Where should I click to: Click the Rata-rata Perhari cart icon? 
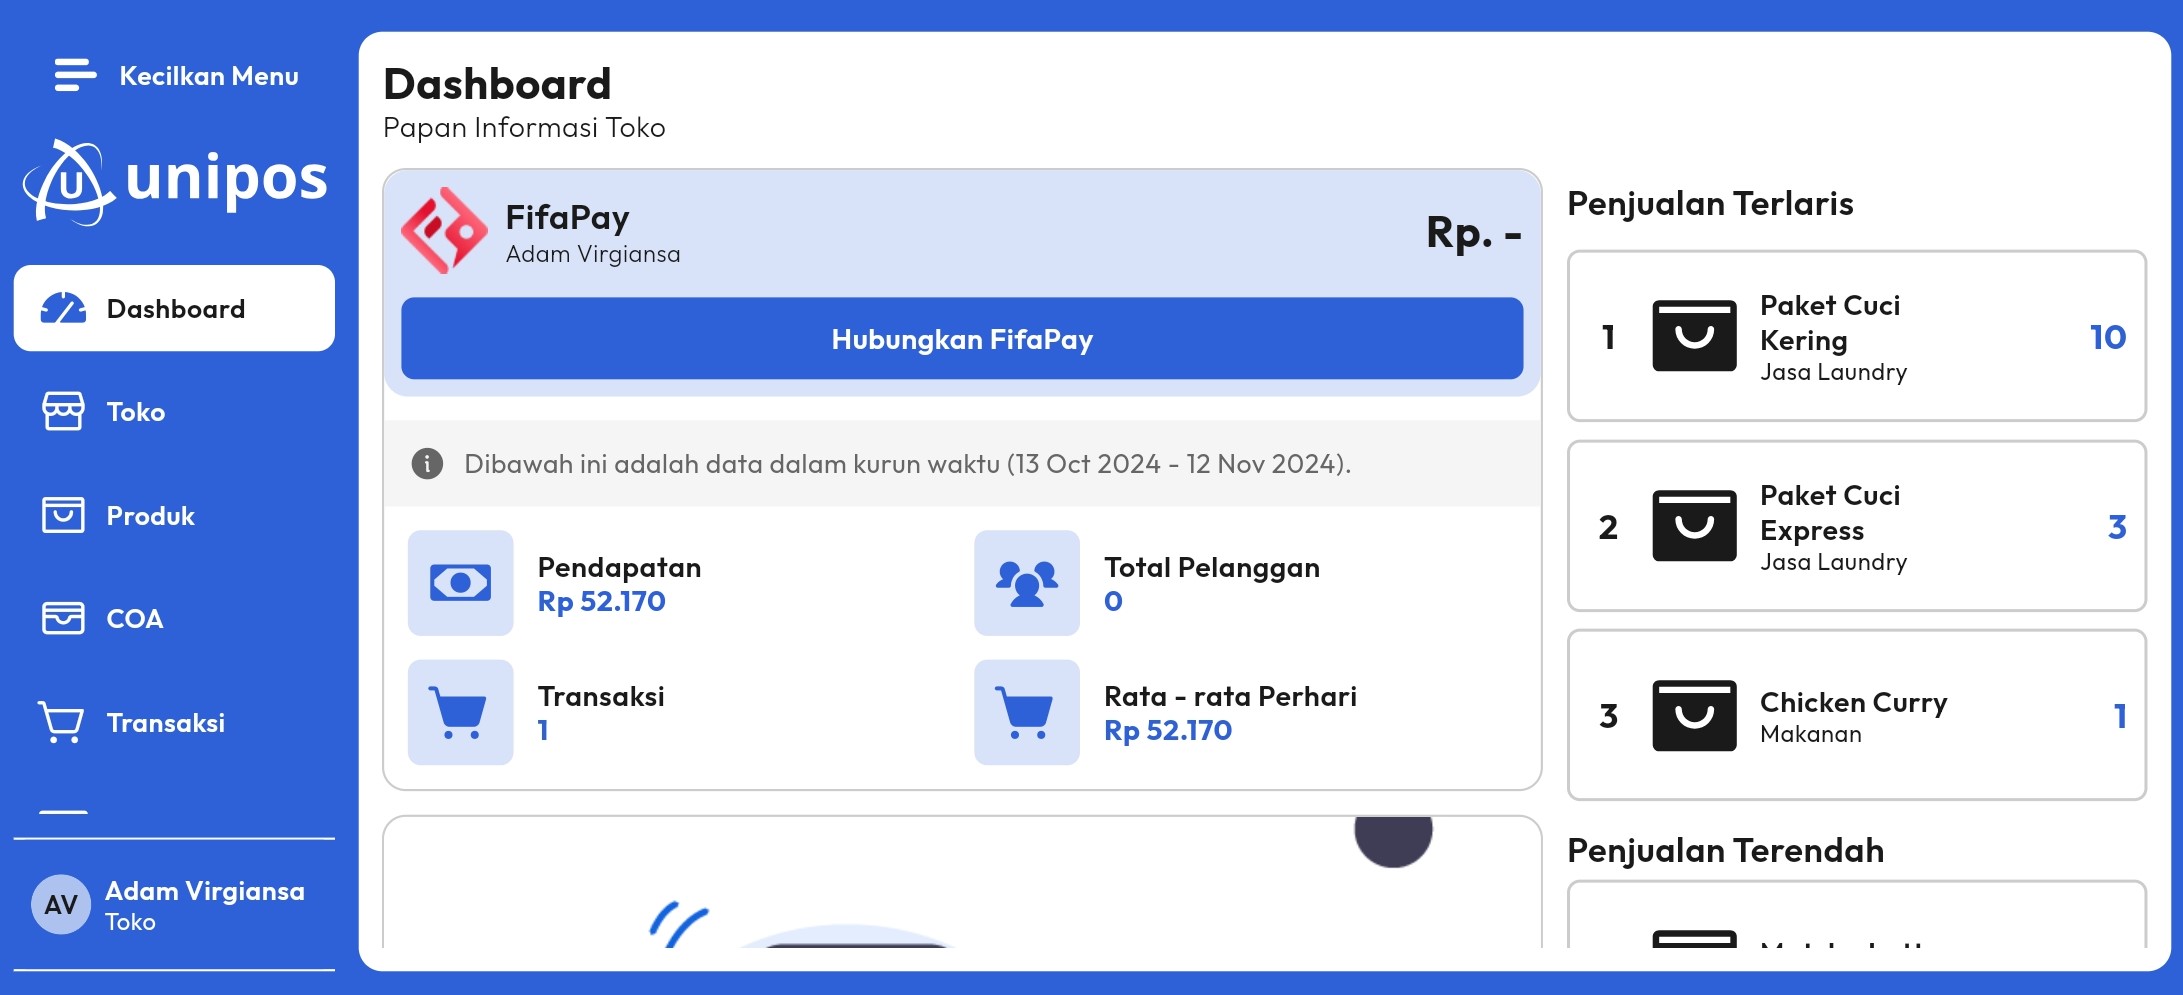click(x=1026, y=712)
